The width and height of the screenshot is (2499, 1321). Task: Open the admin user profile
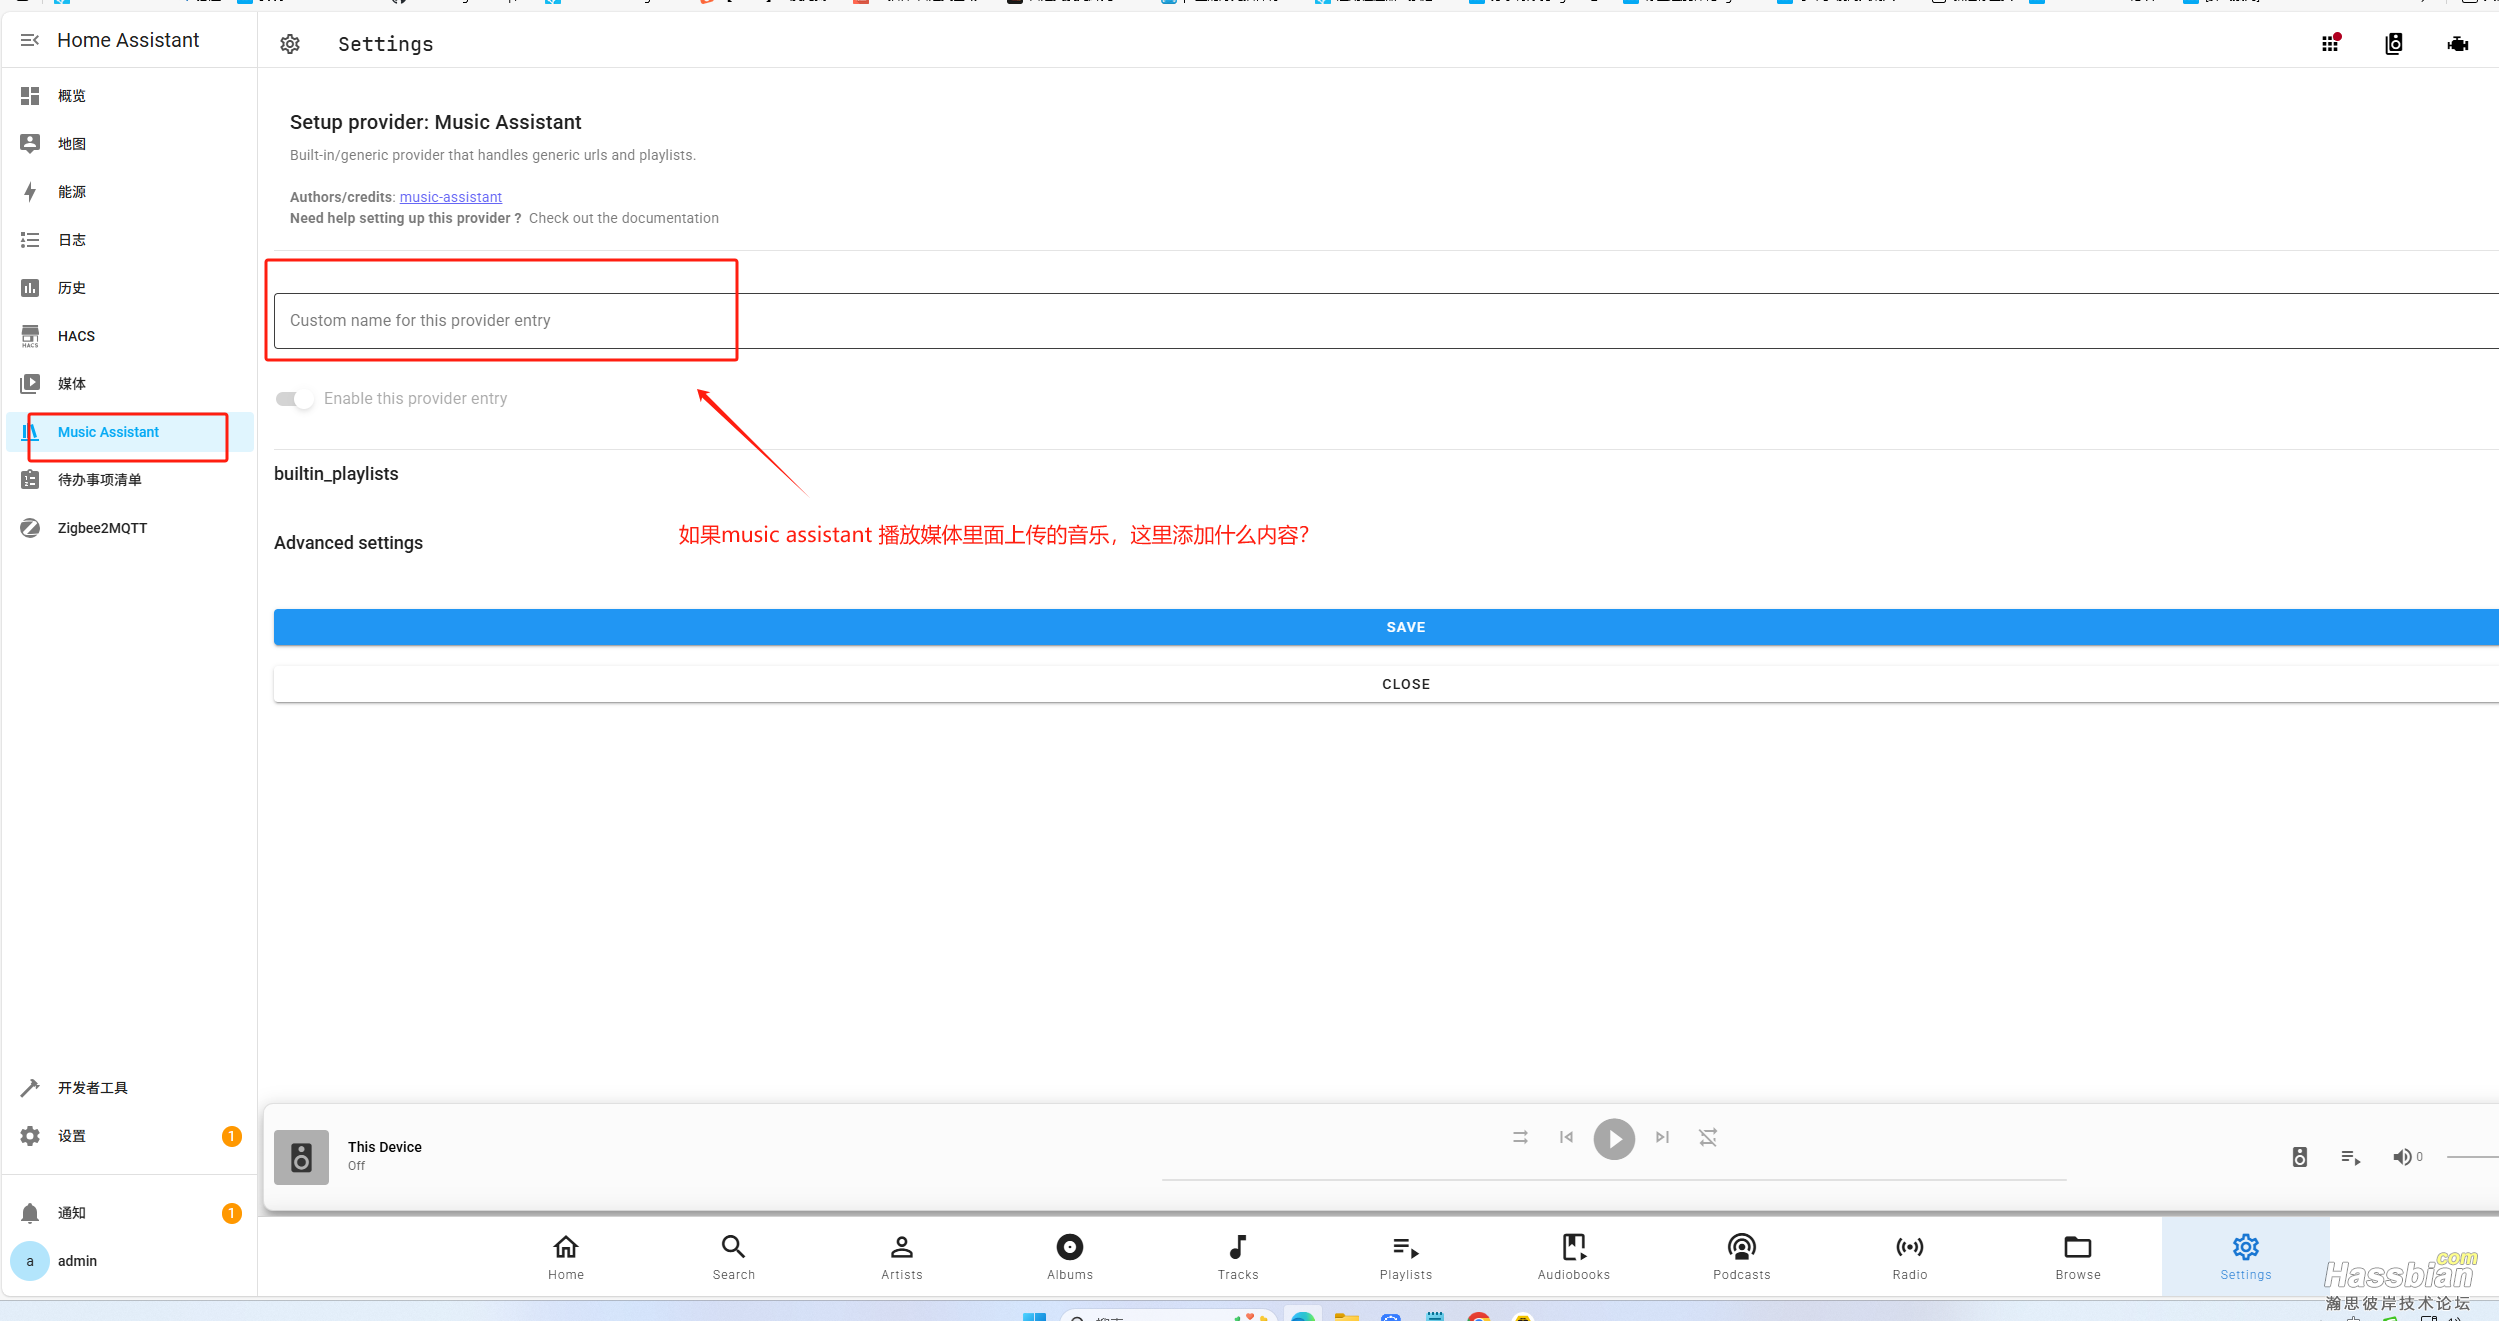(128, 1261)
